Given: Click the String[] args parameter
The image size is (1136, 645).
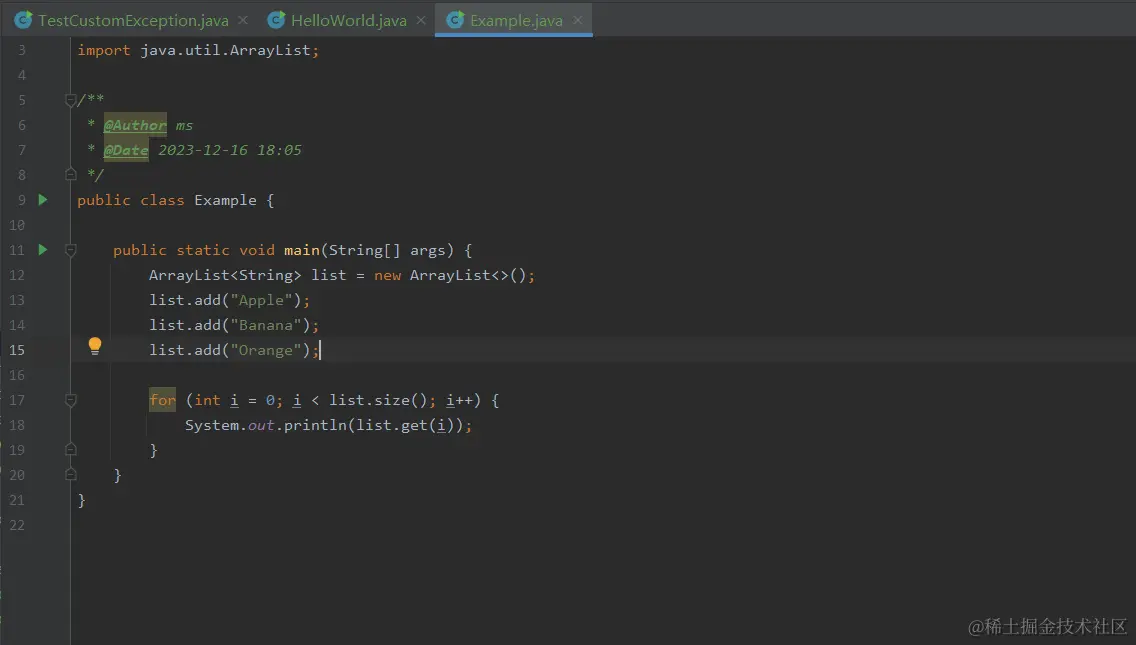Looking at the screenshot, I should pos(387,250).
